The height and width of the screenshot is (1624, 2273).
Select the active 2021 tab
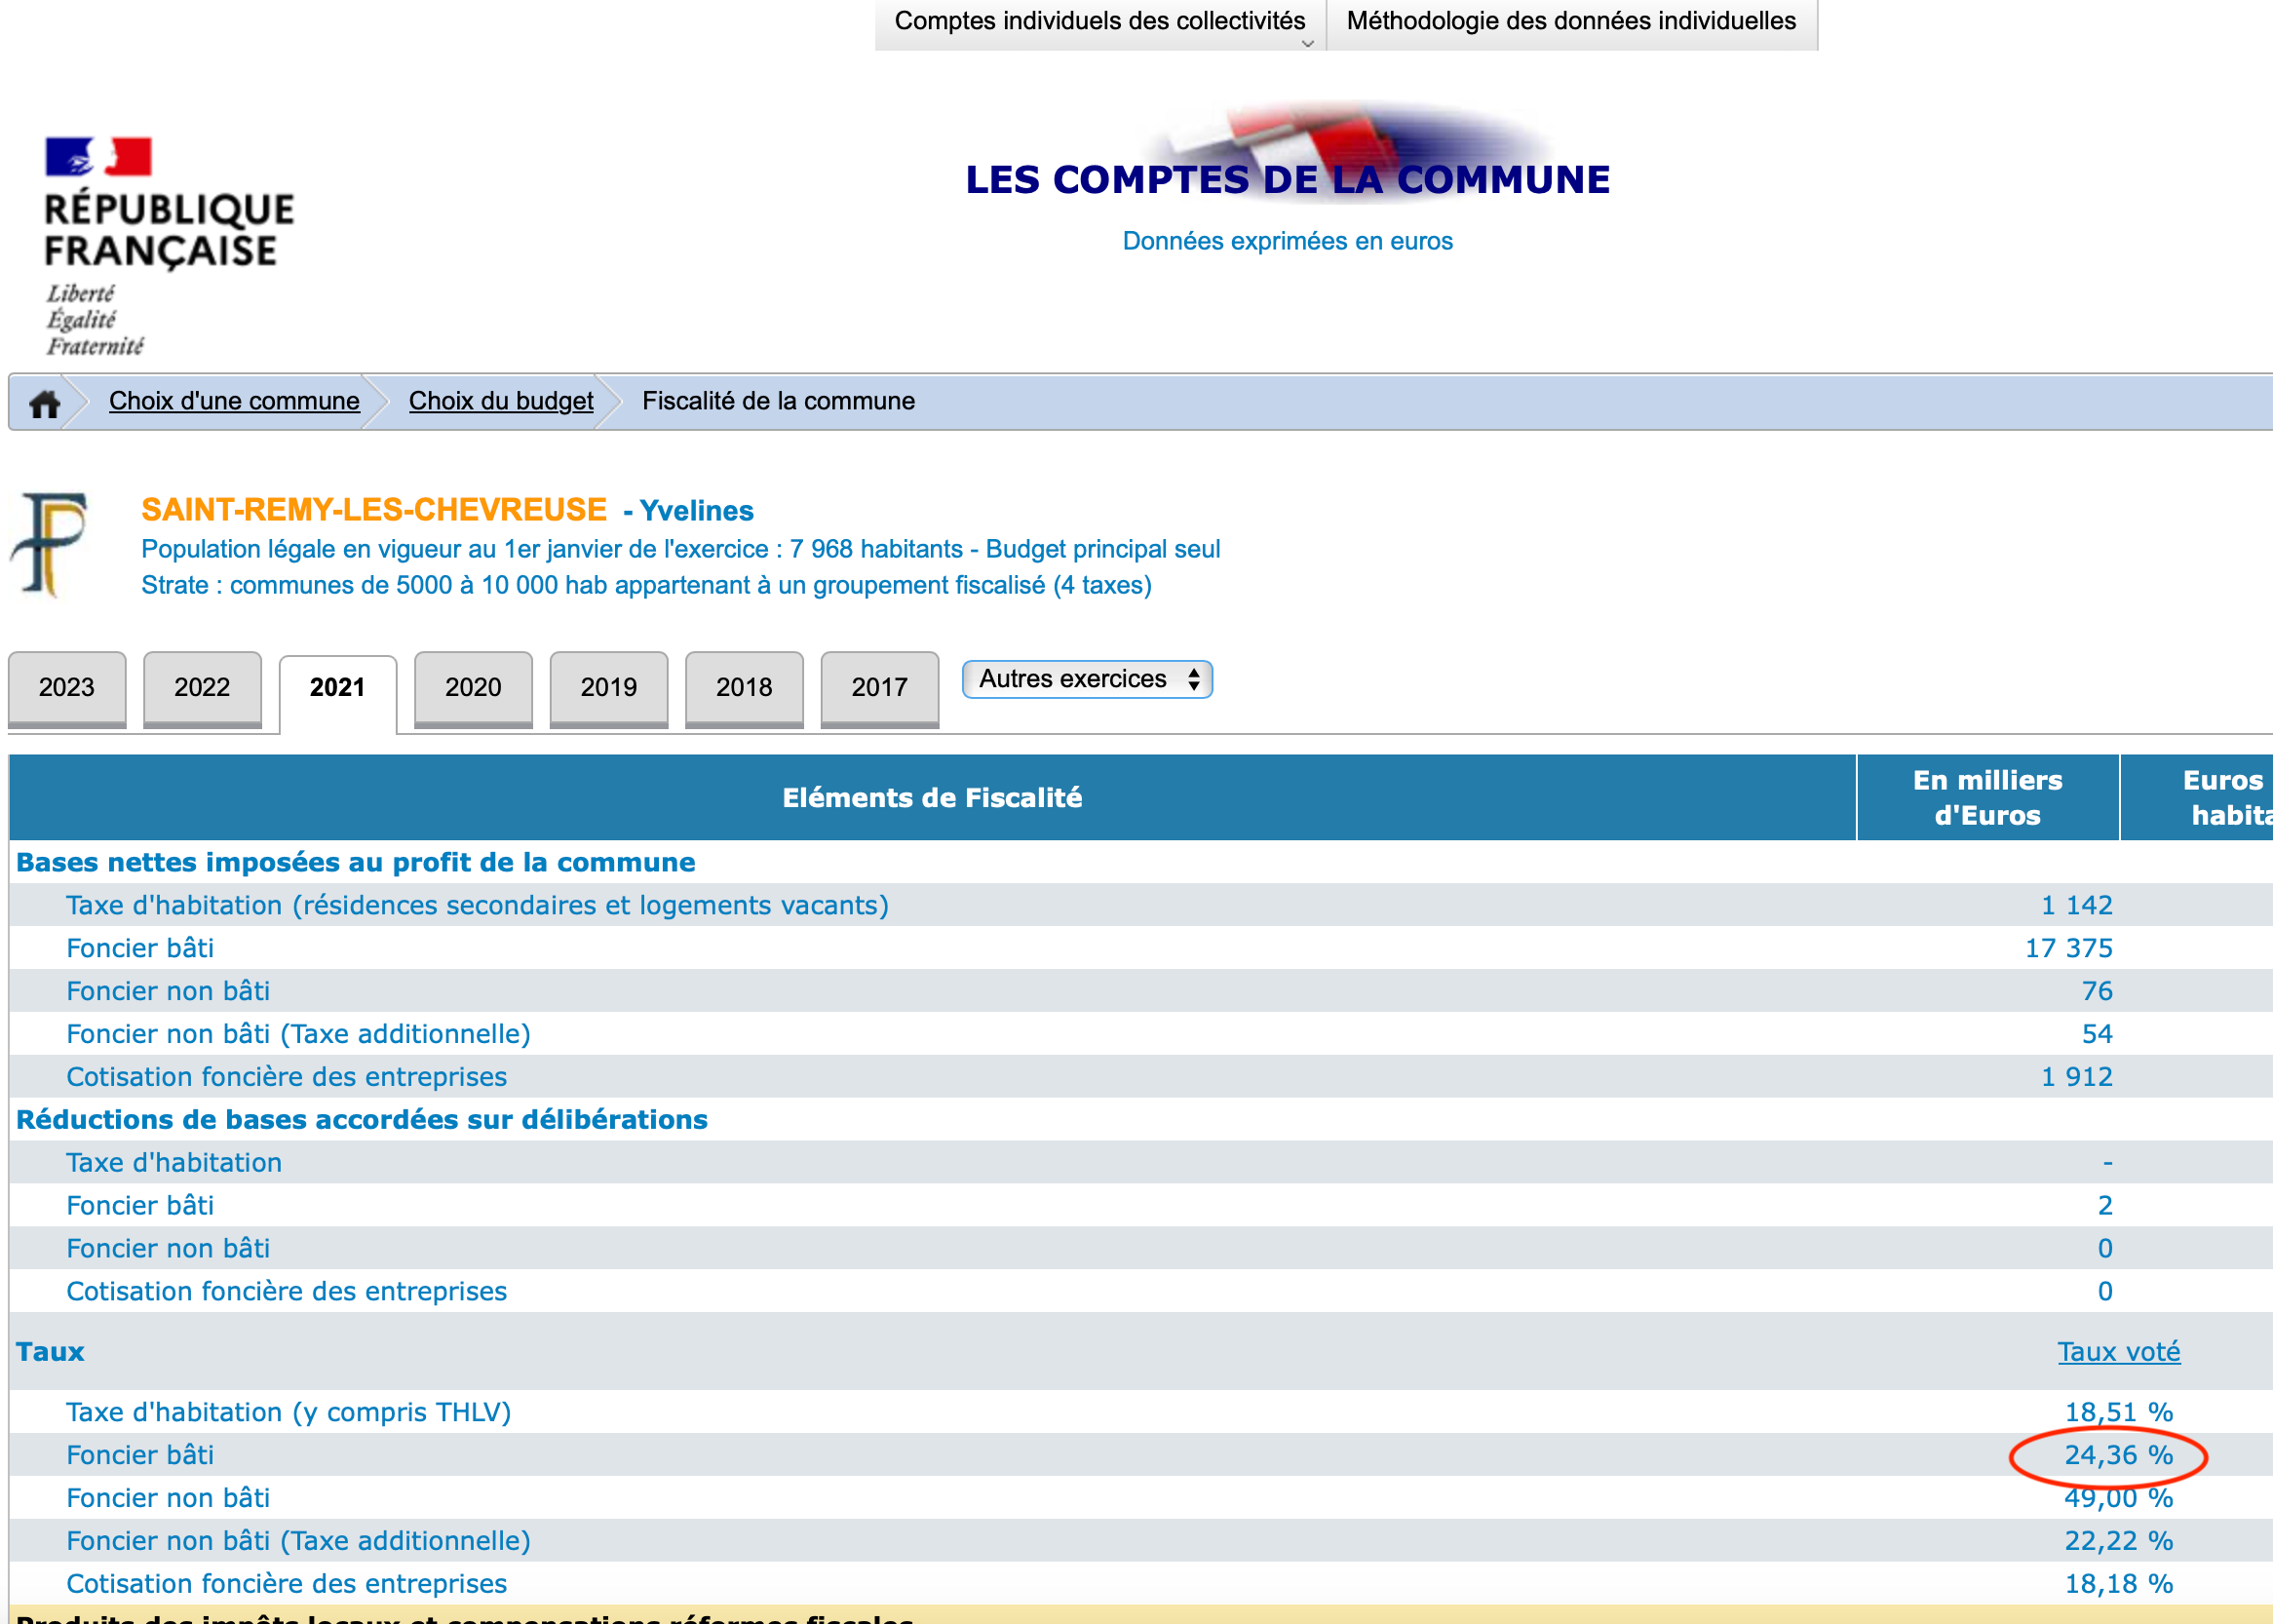pyautogui.click(x=337, y=688)
